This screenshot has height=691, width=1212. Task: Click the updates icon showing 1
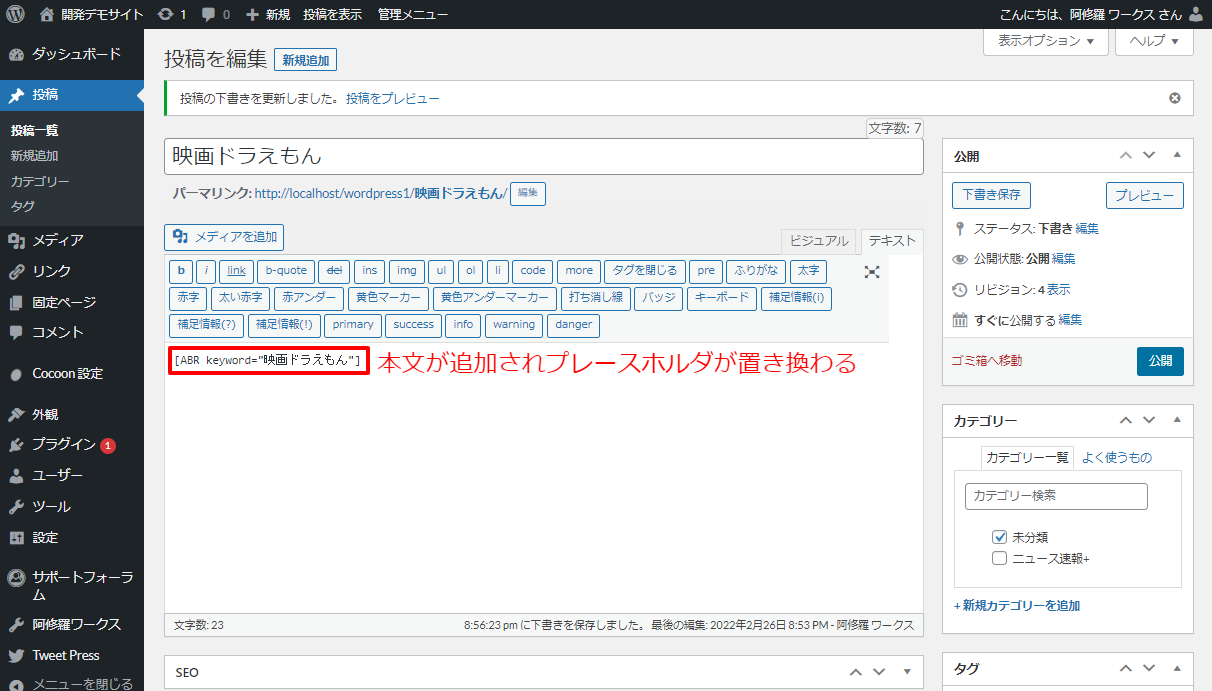point(172,15)
